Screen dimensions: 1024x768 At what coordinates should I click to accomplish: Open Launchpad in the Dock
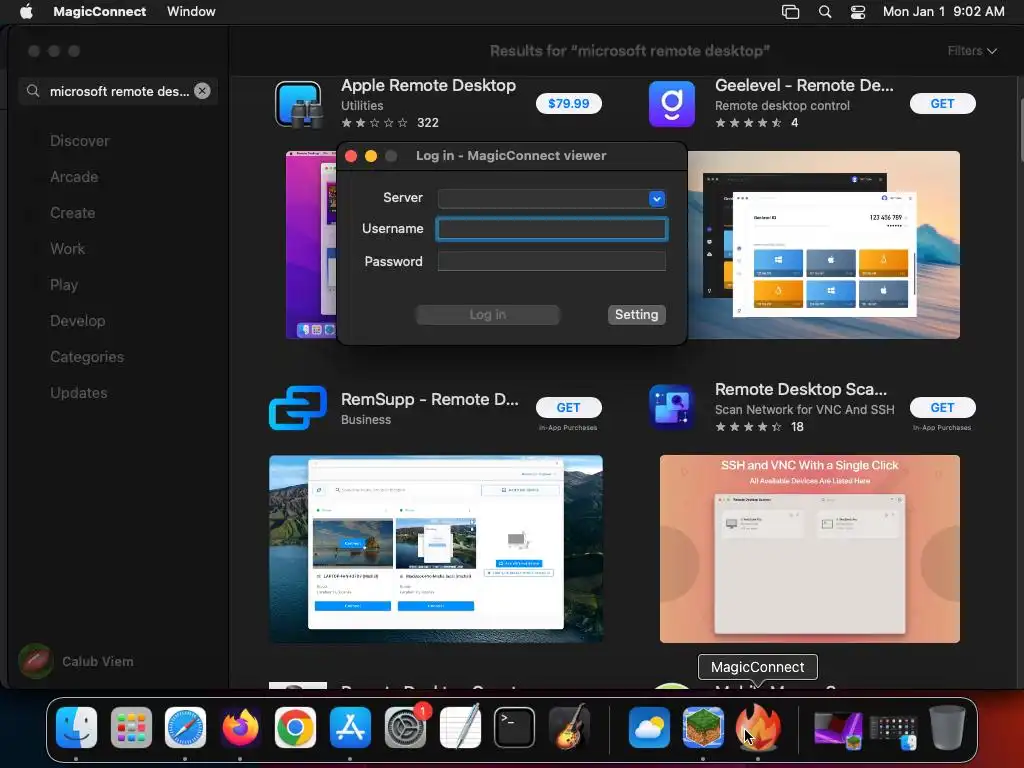click(x=131, y=727)
